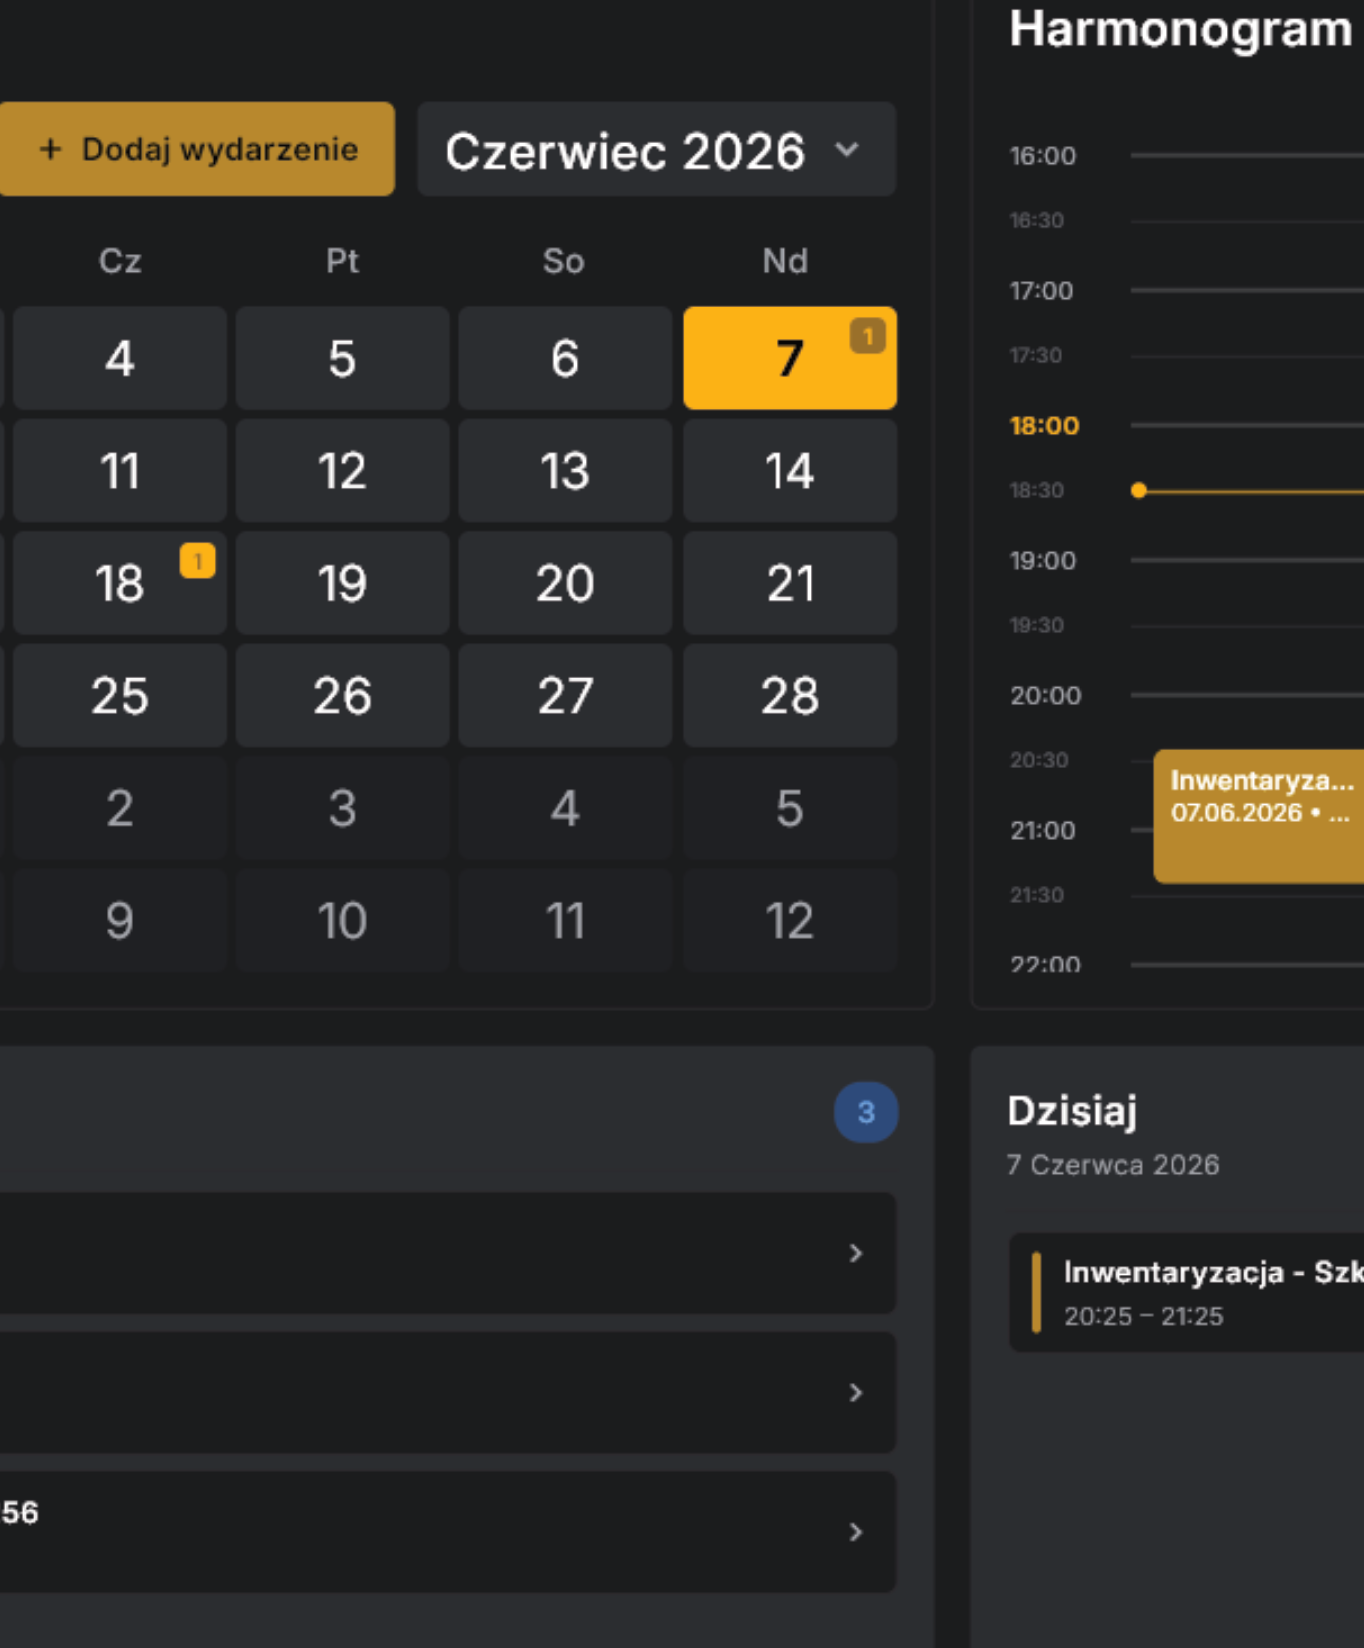Select next-month Saturday 4 in calendar
This screenshot has height=1648, width=1364.
coord(565,808)
